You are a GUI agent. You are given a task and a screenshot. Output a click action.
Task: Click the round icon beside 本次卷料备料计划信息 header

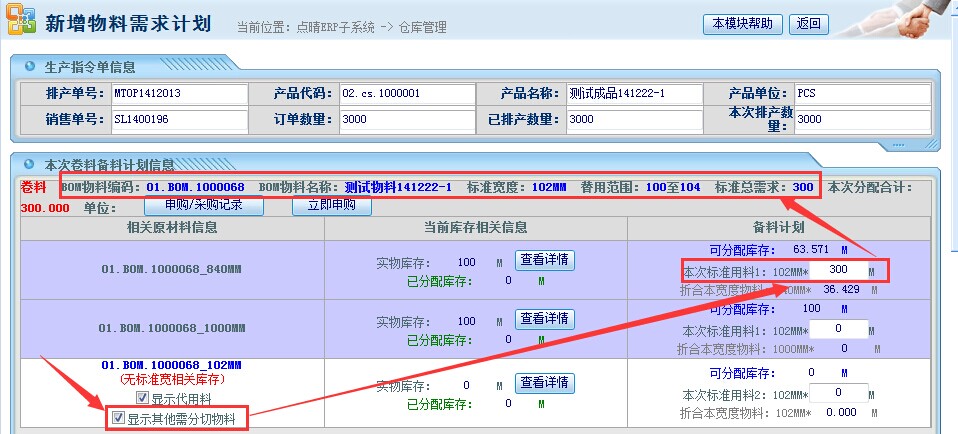coord(29,164)
